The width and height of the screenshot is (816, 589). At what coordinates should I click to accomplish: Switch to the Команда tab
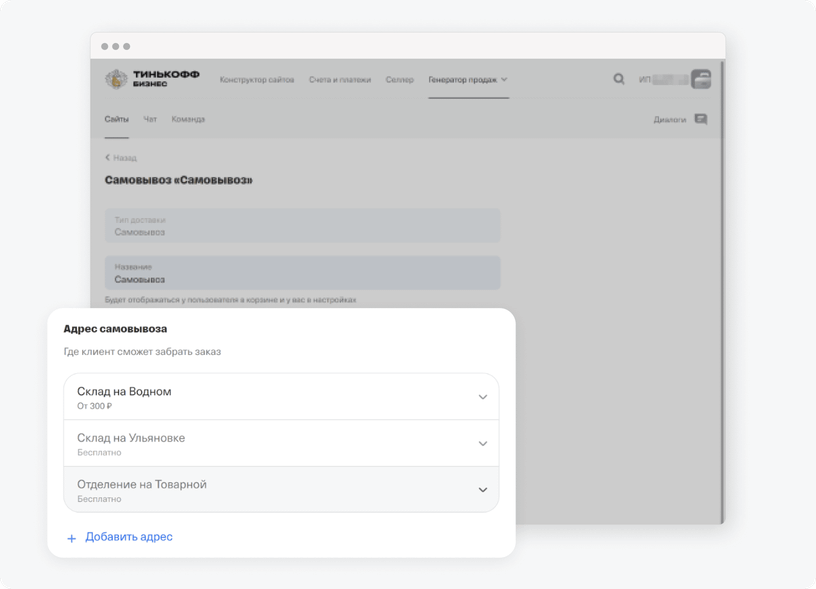coord(188,119)
